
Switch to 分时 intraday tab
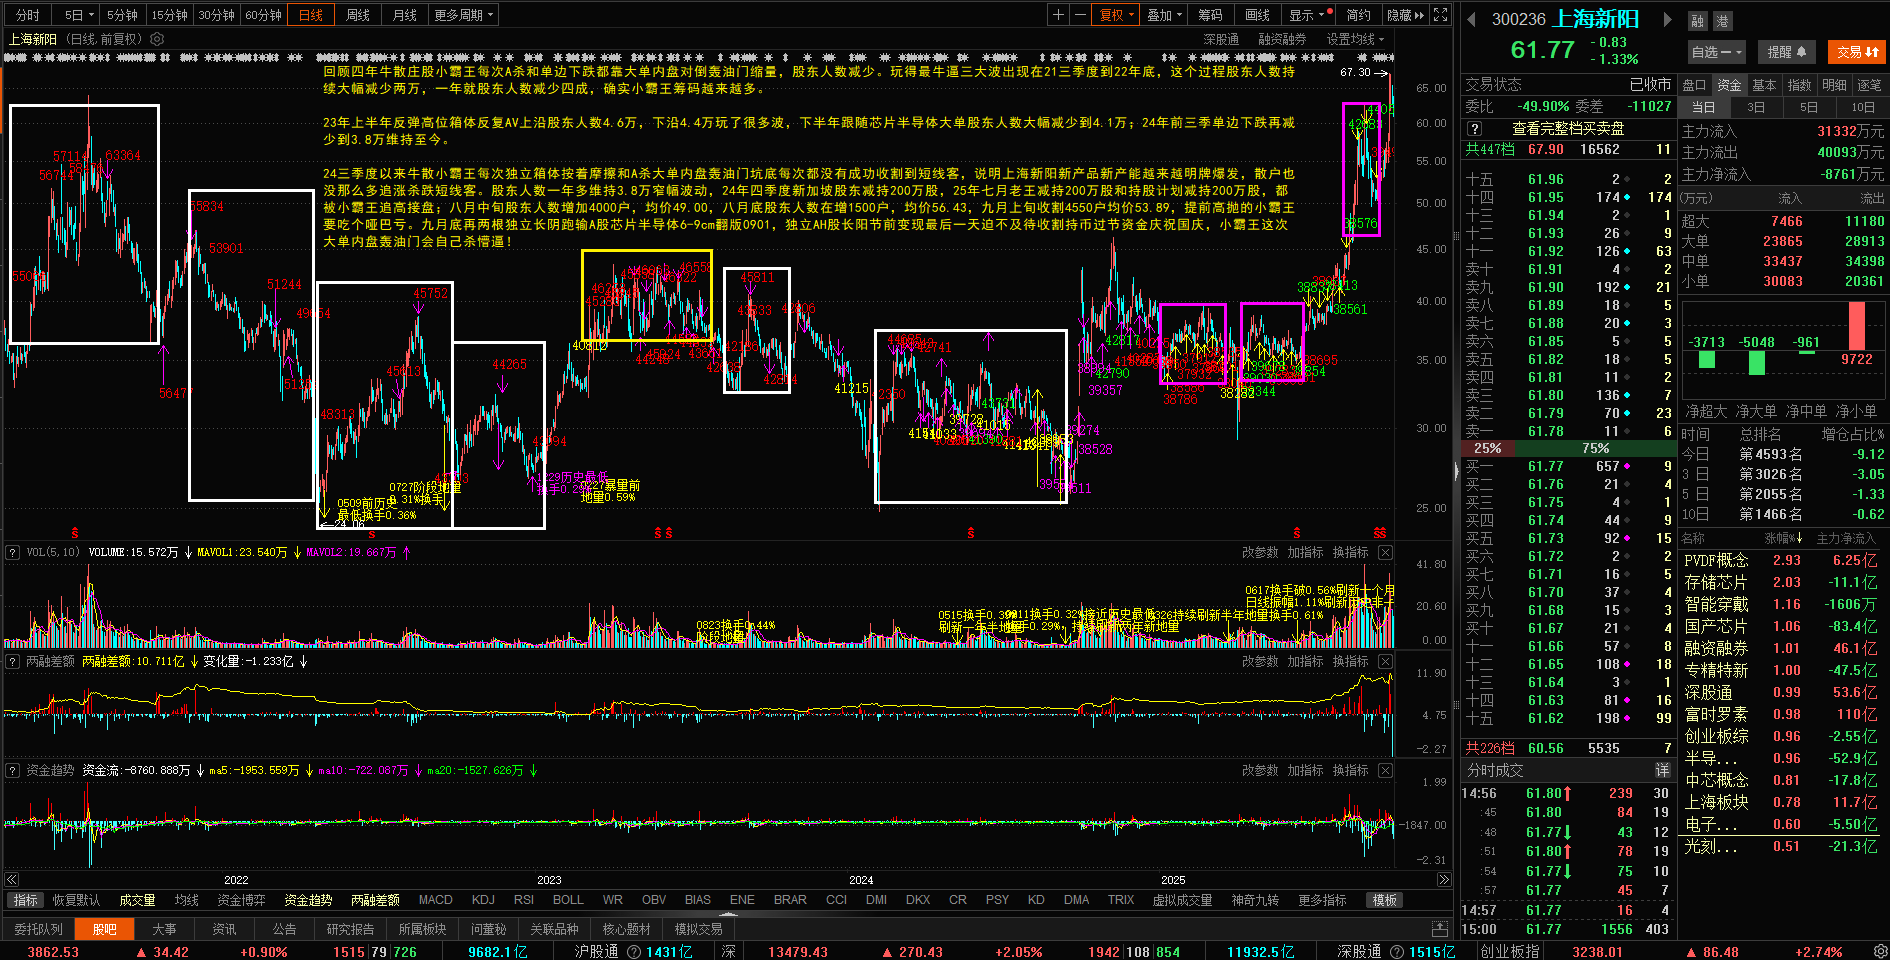[x=27, y=15]
